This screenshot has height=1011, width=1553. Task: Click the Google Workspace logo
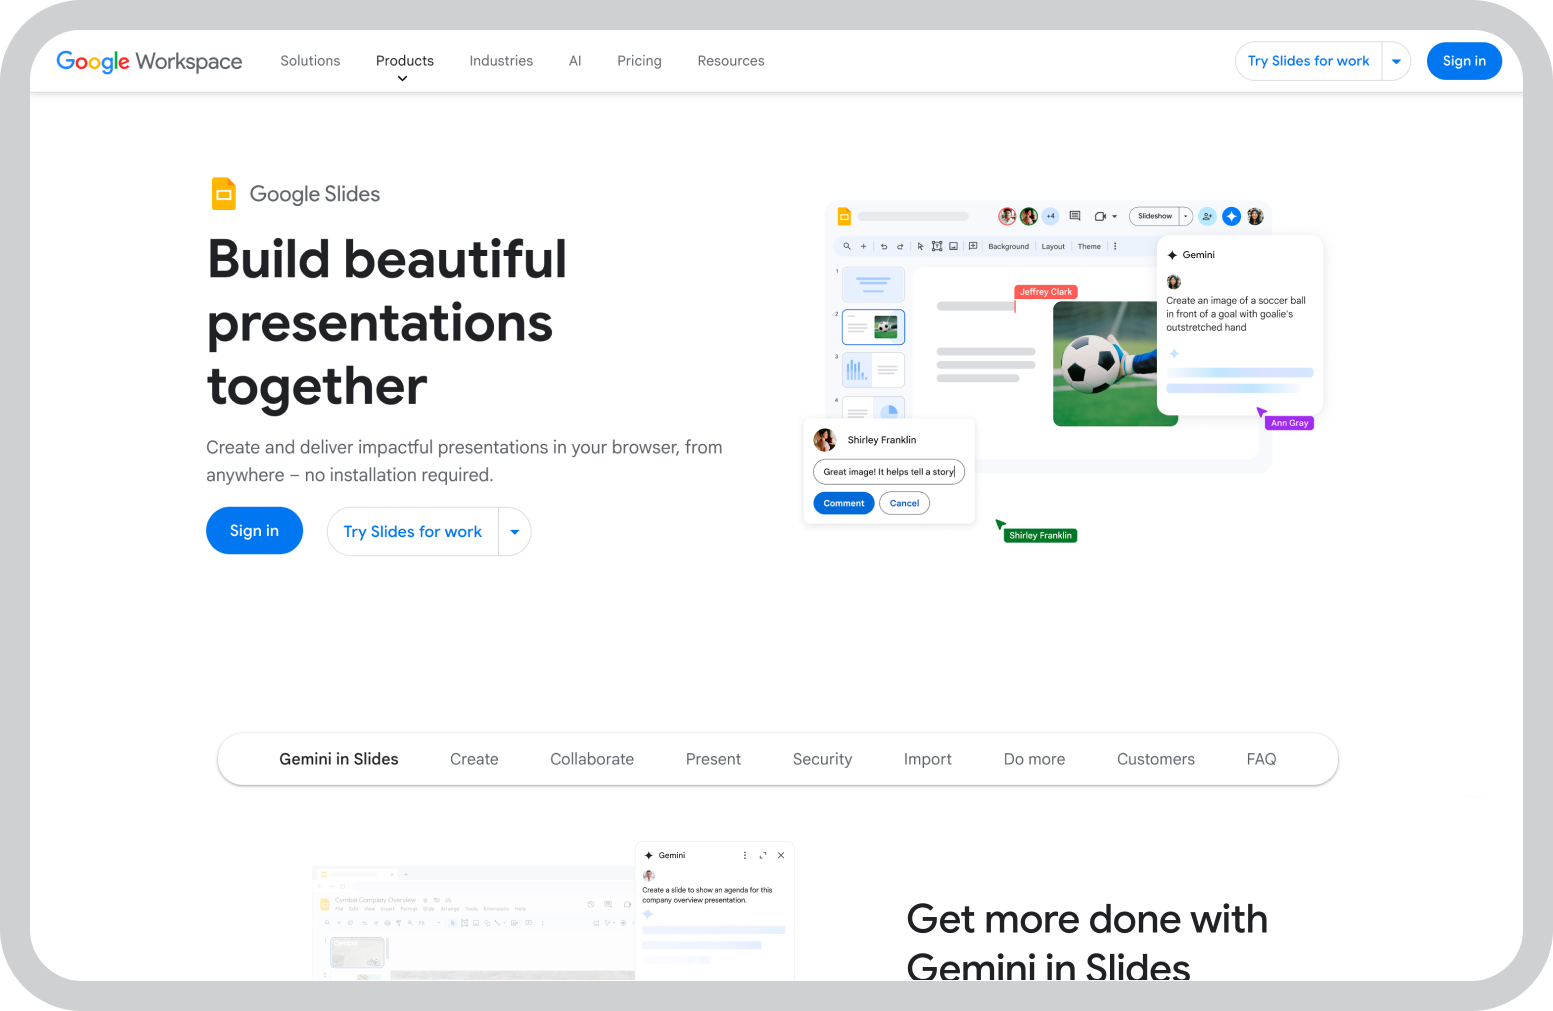click(x=149, y=61)
